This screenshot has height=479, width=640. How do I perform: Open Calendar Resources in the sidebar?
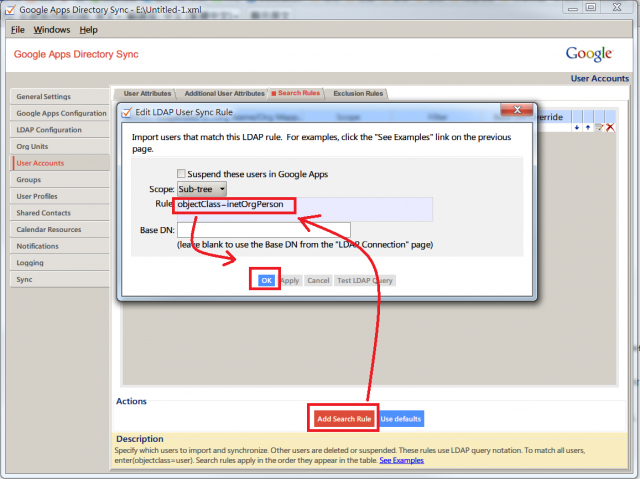coord(60,230)
